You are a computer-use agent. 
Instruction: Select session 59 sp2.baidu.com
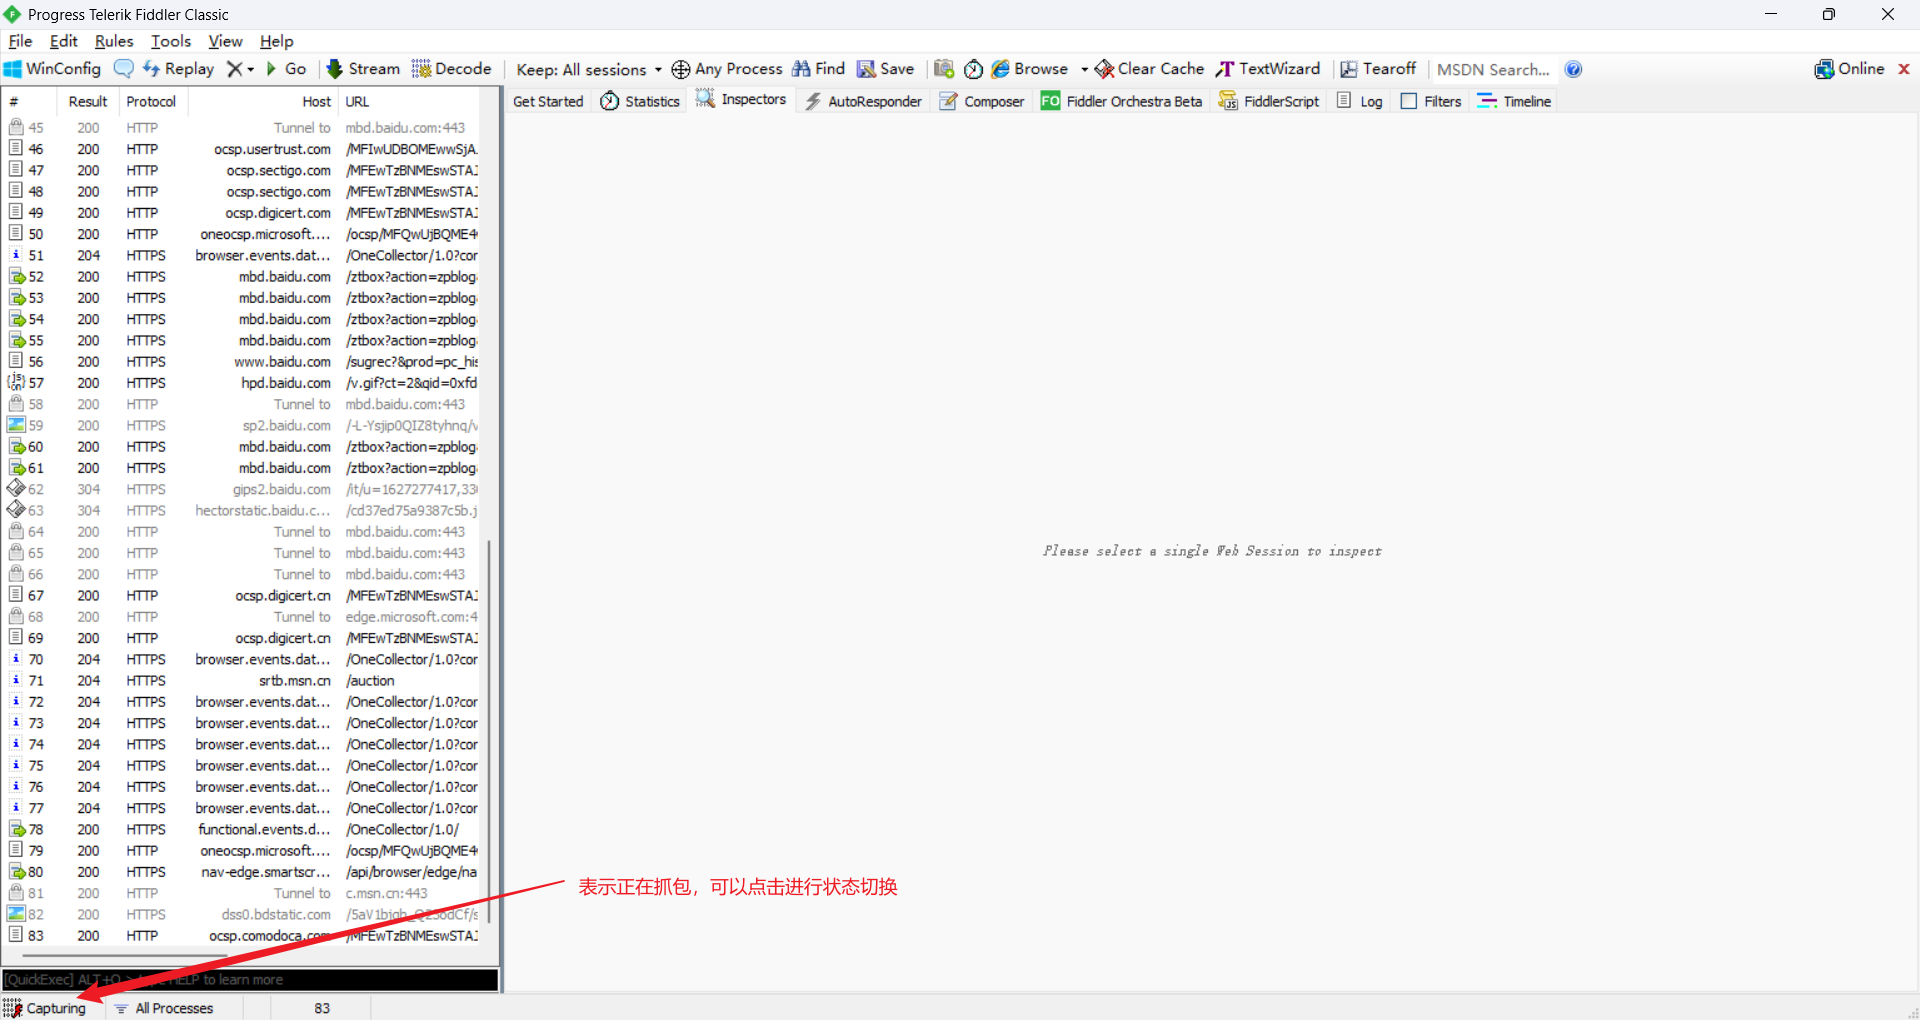242,426
